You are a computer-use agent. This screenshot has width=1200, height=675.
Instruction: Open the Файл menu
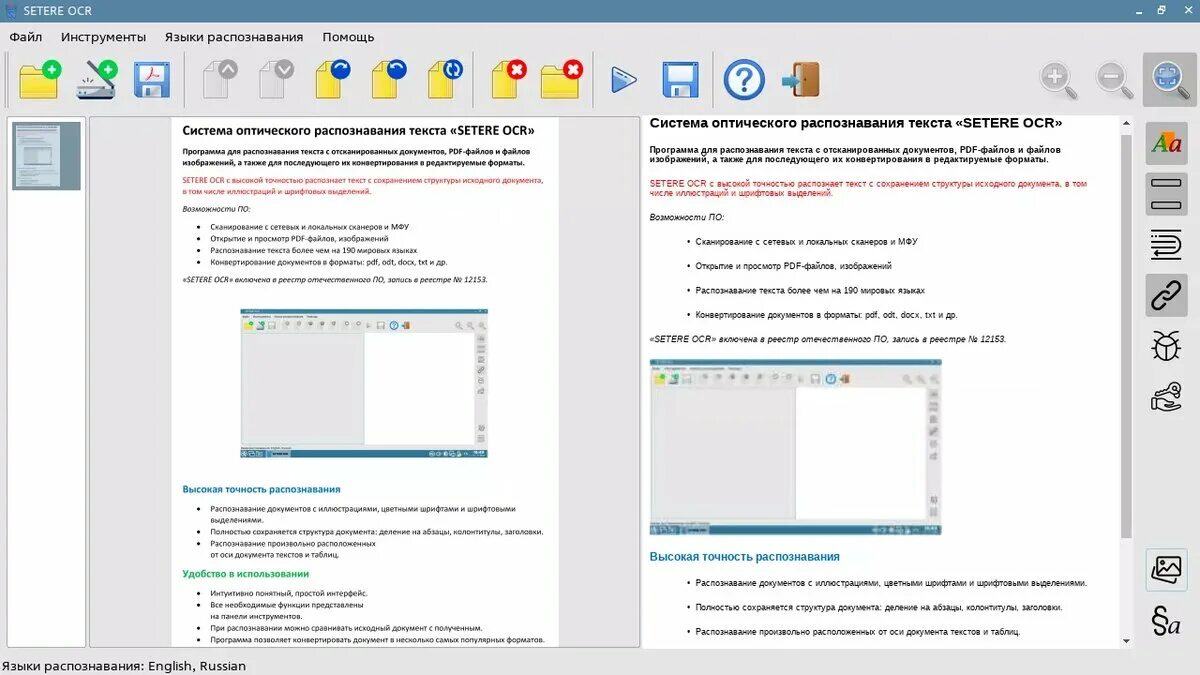tap(26, 37)
